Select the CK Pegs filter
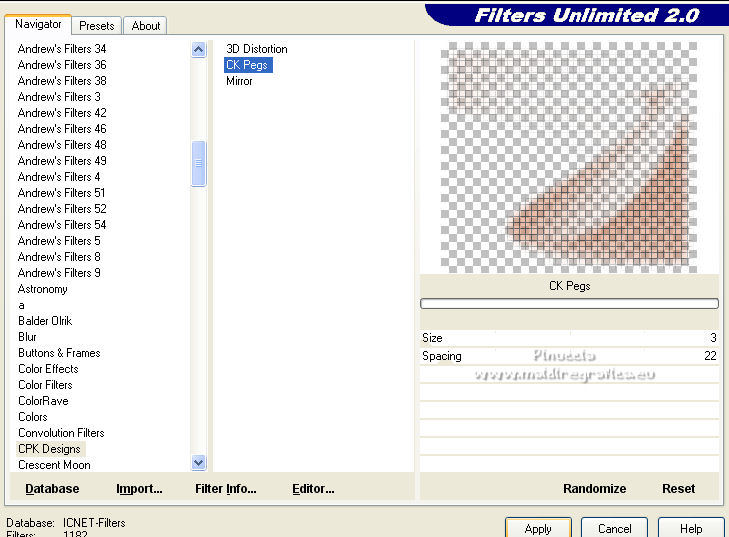729x537 pixels. (x=248, y=65)
